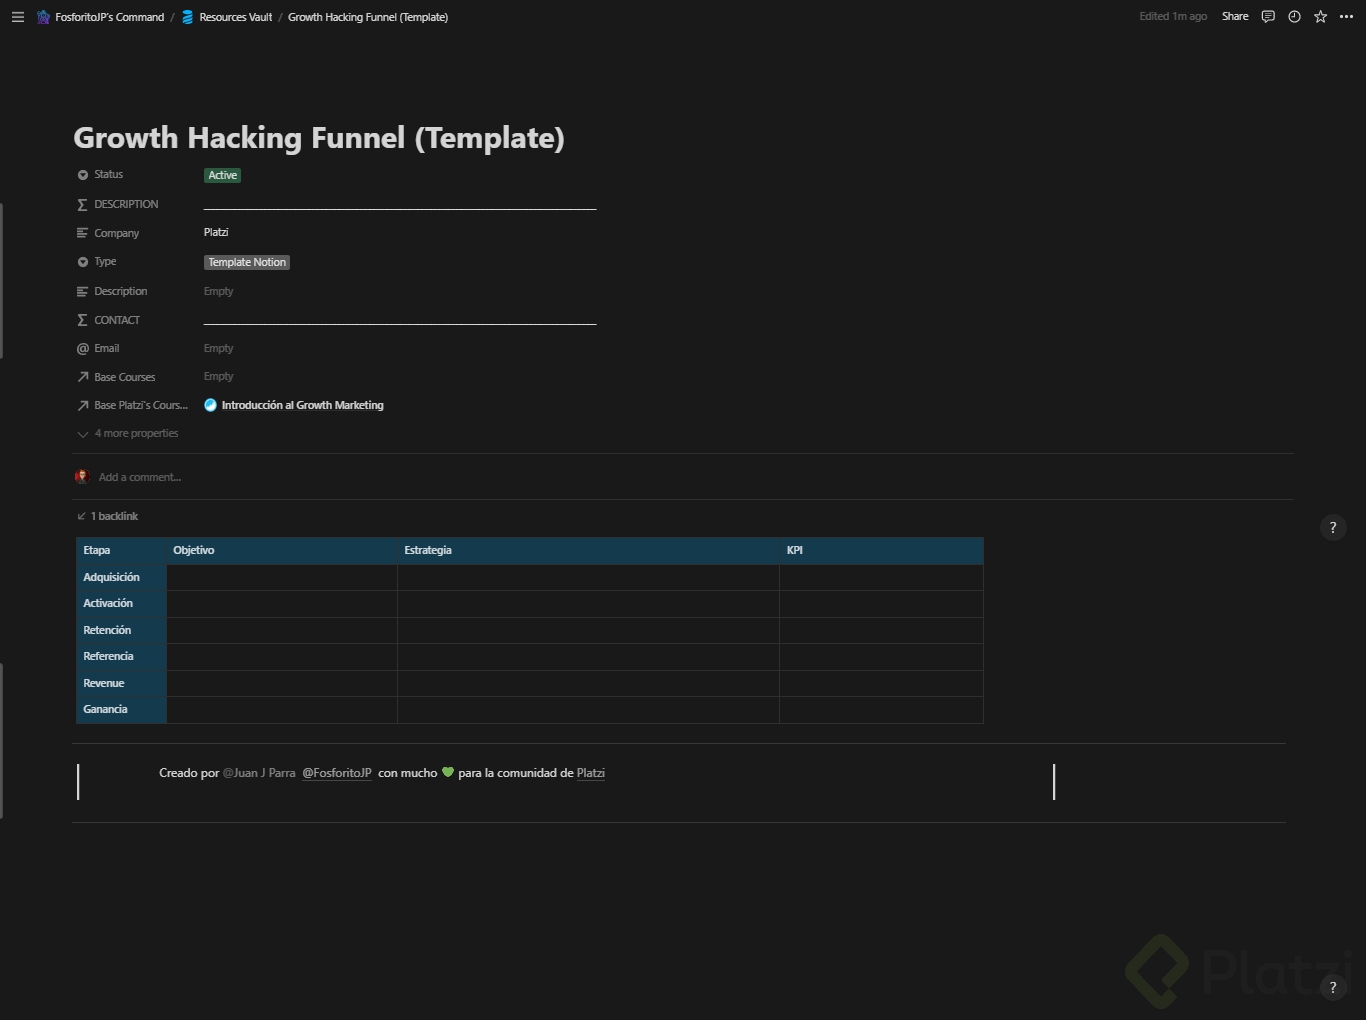Expand 4 more properties
The width and height of the screenshot is (1366, 1020).
coord(128,434)
